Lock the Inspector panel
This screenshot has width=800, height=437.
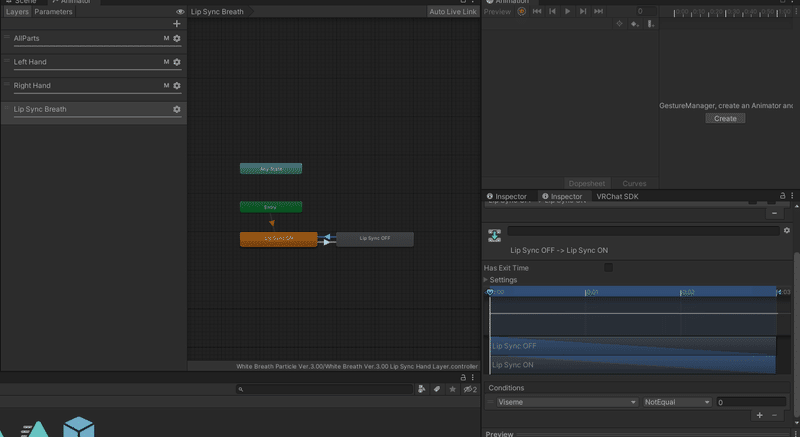[x=783, y=196]
